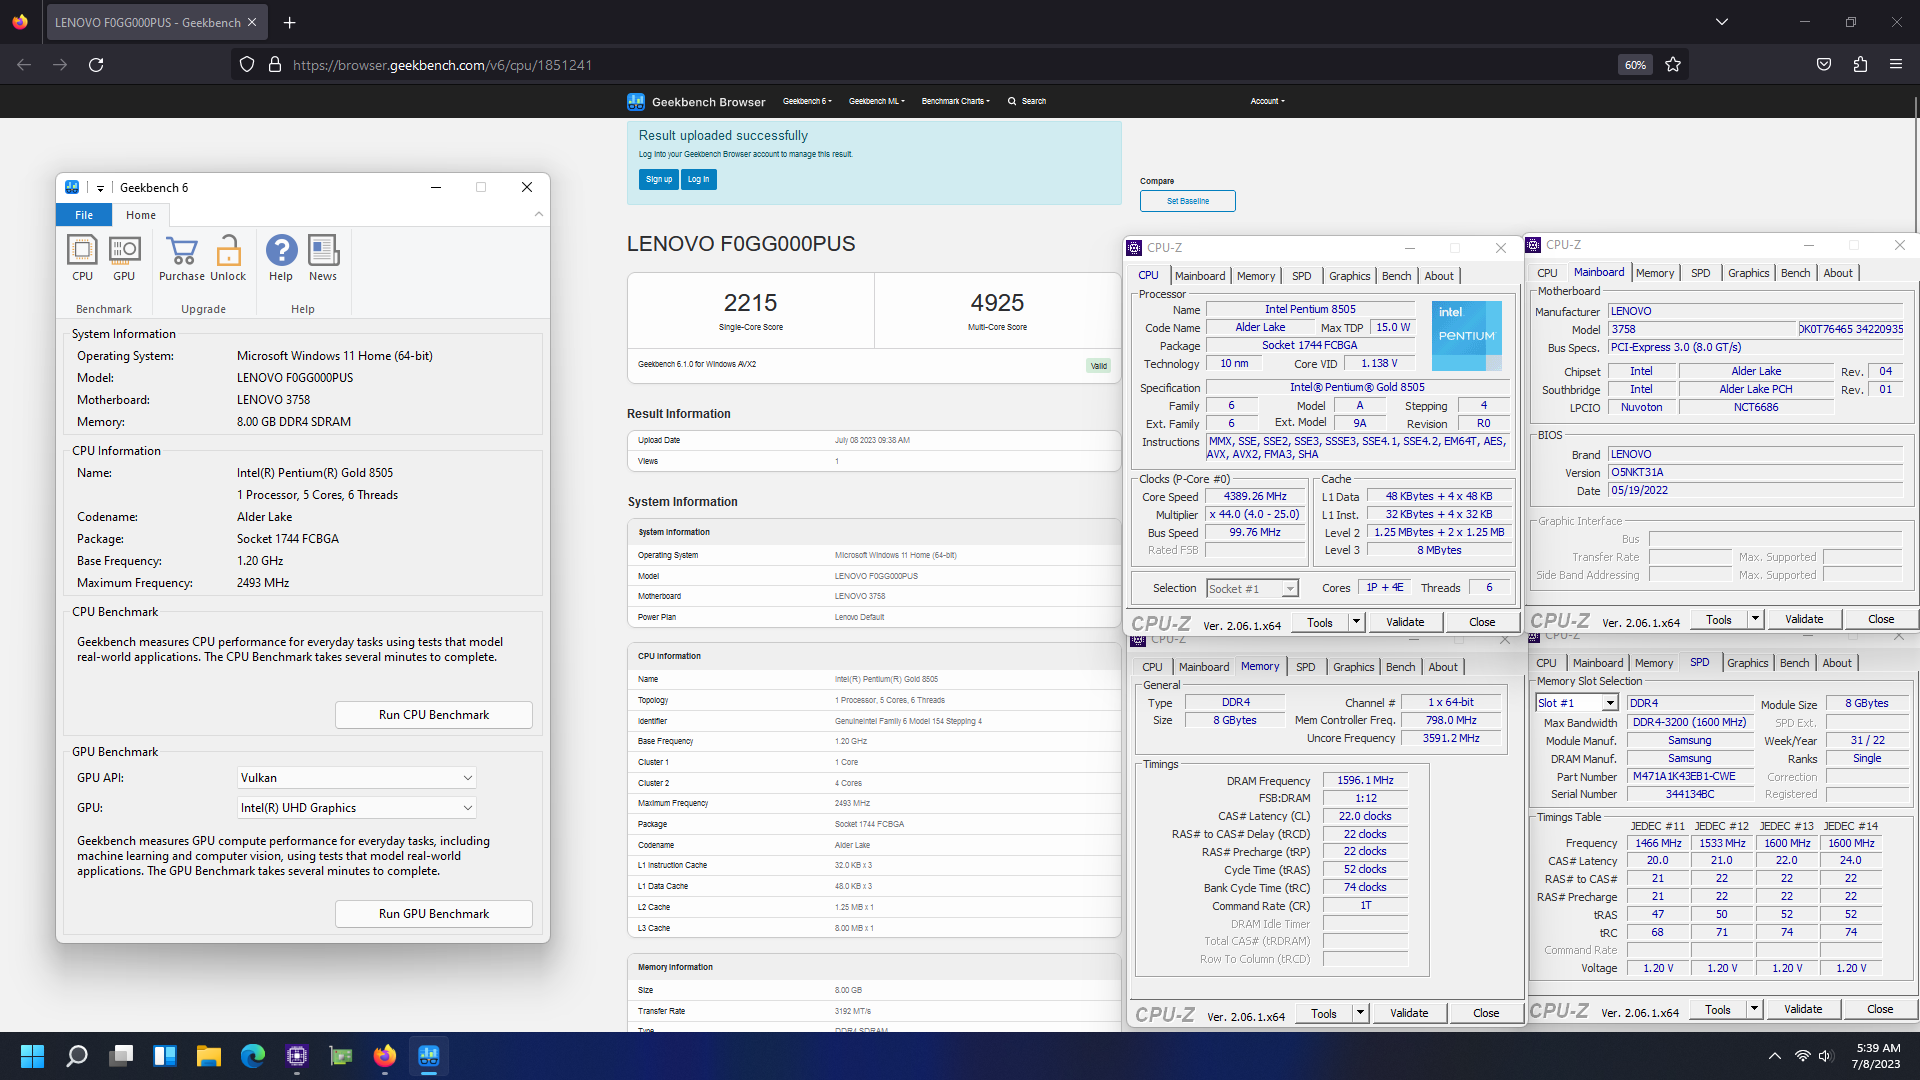Click Run GPU Benchmark button
The image size is (1920, 1080).
433,914
